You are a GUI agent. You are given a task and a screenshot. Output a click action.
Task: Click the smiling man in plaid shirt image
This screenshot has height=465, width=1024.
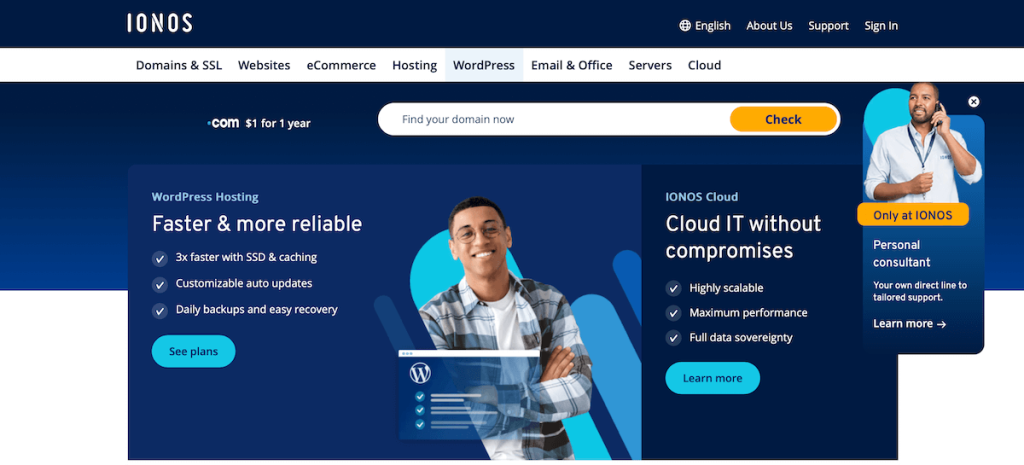tap(503, 328)
